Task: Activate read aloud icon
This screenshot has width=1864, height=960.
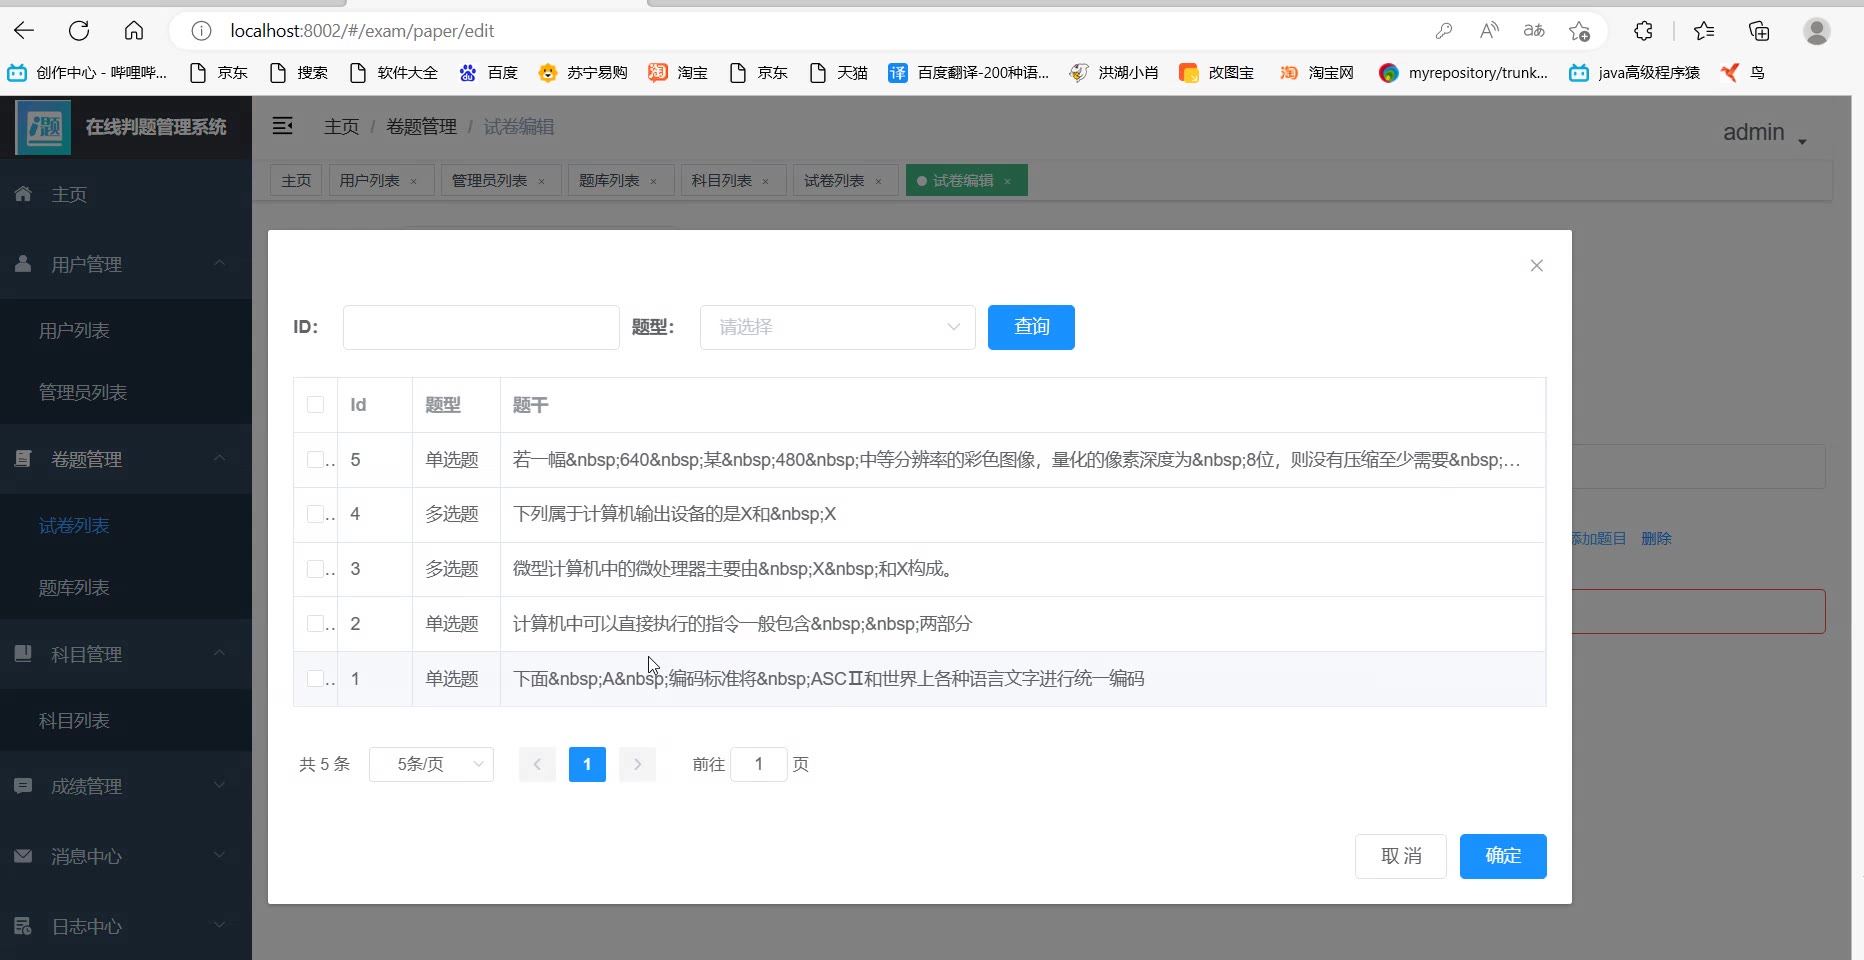Action: coord(1489,31)
